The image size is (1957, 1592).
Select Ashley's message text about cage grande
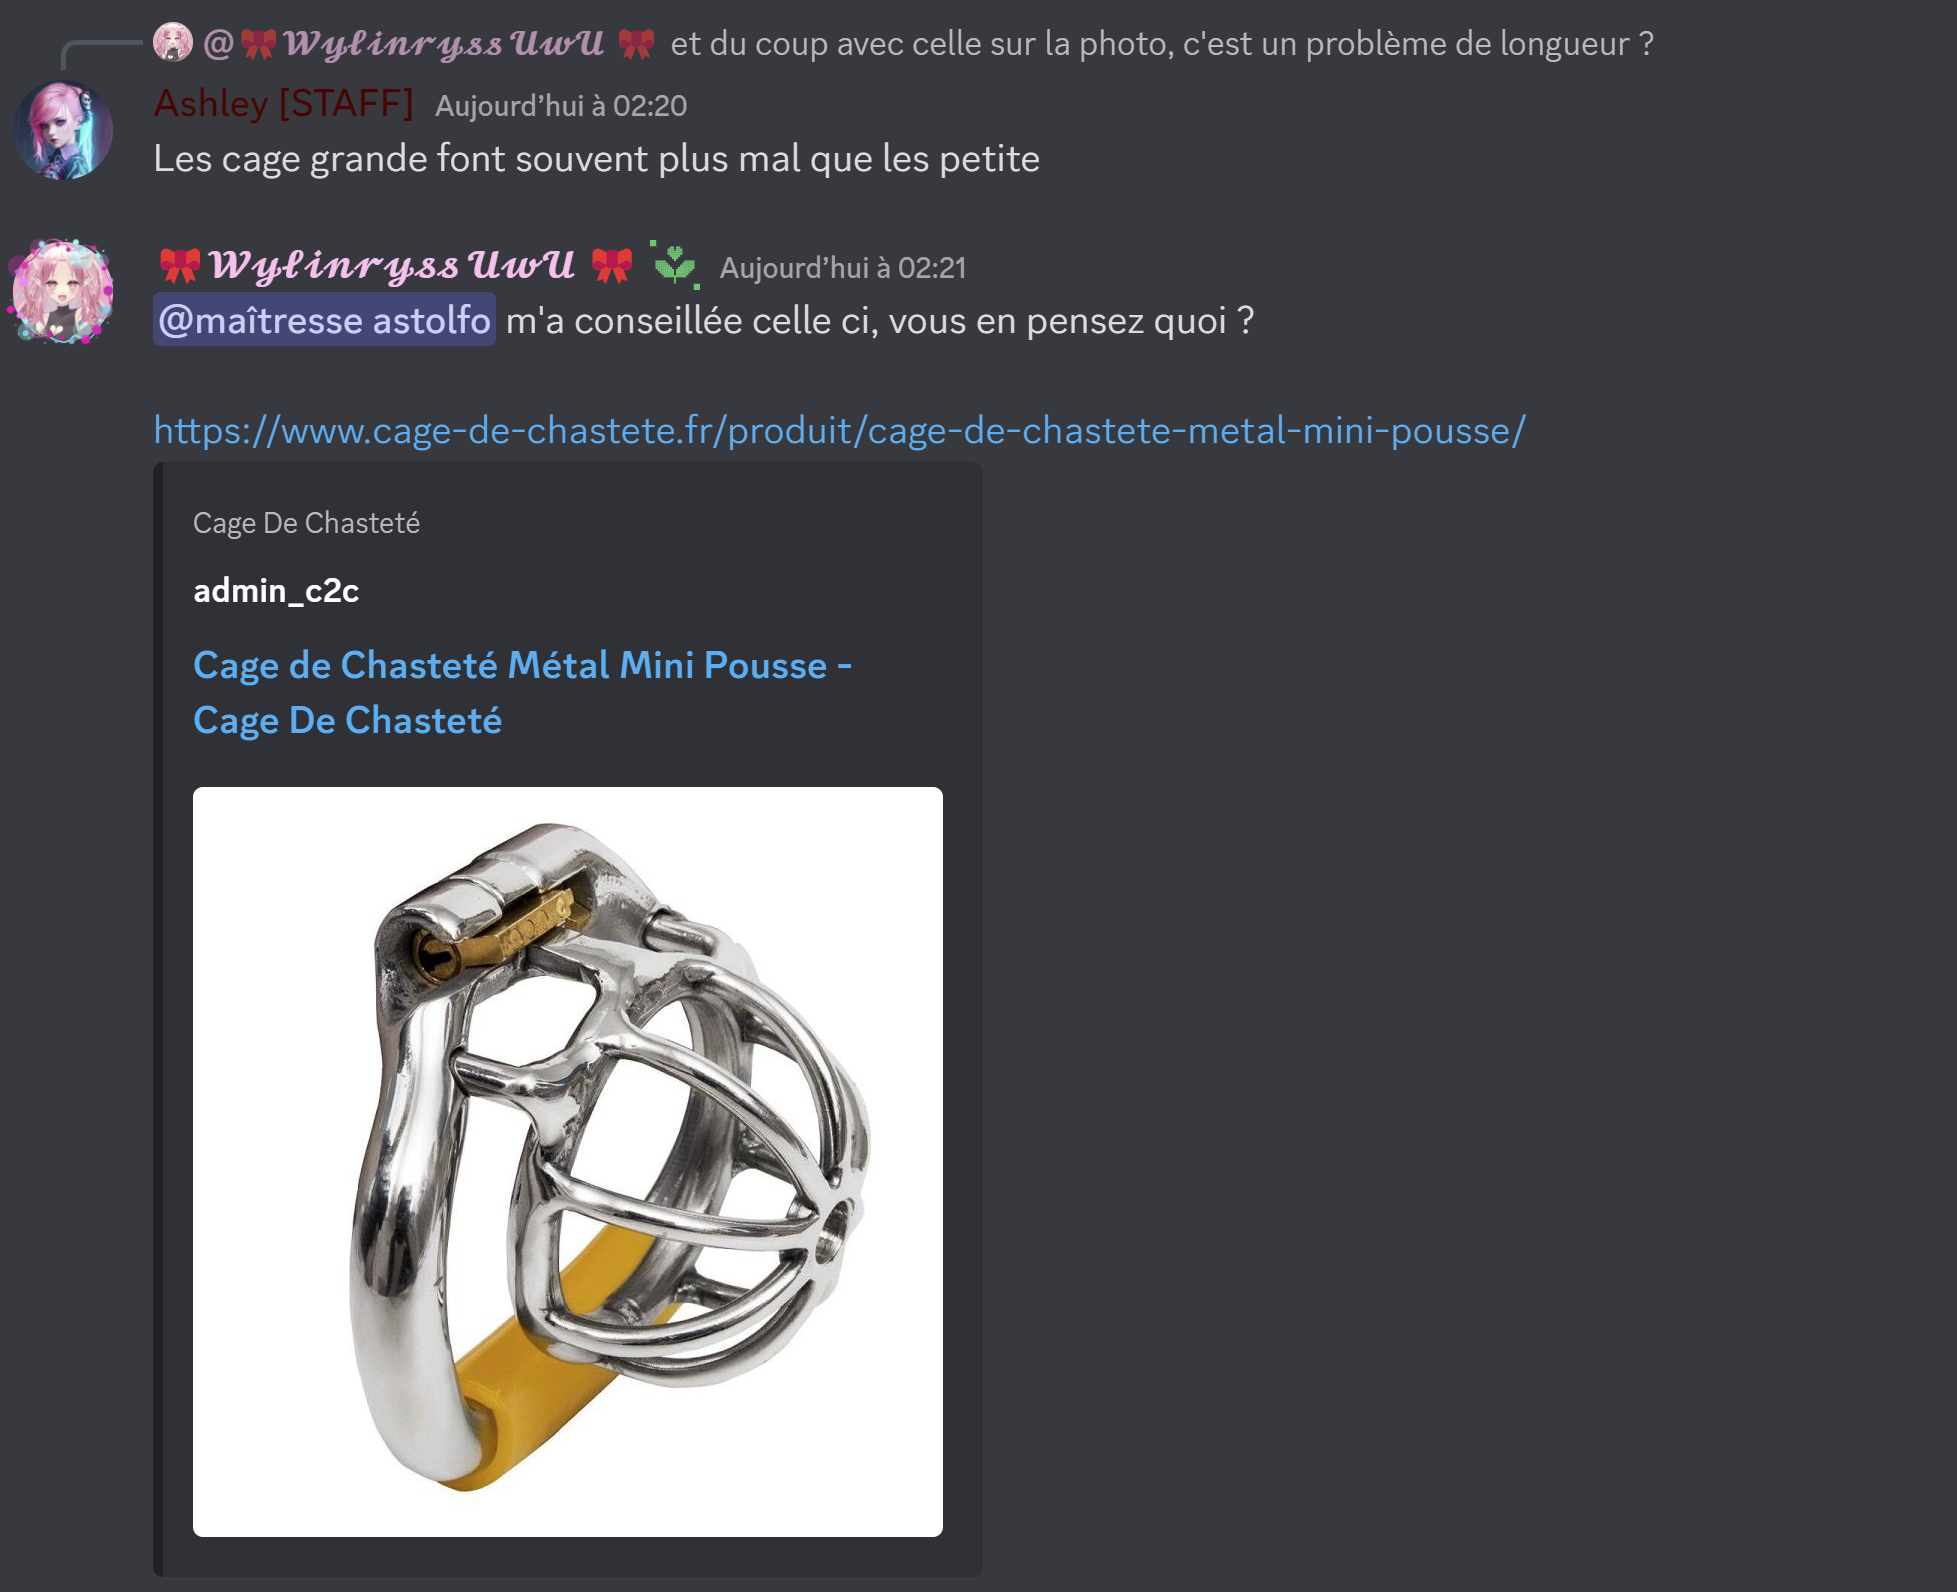point(597,159)
